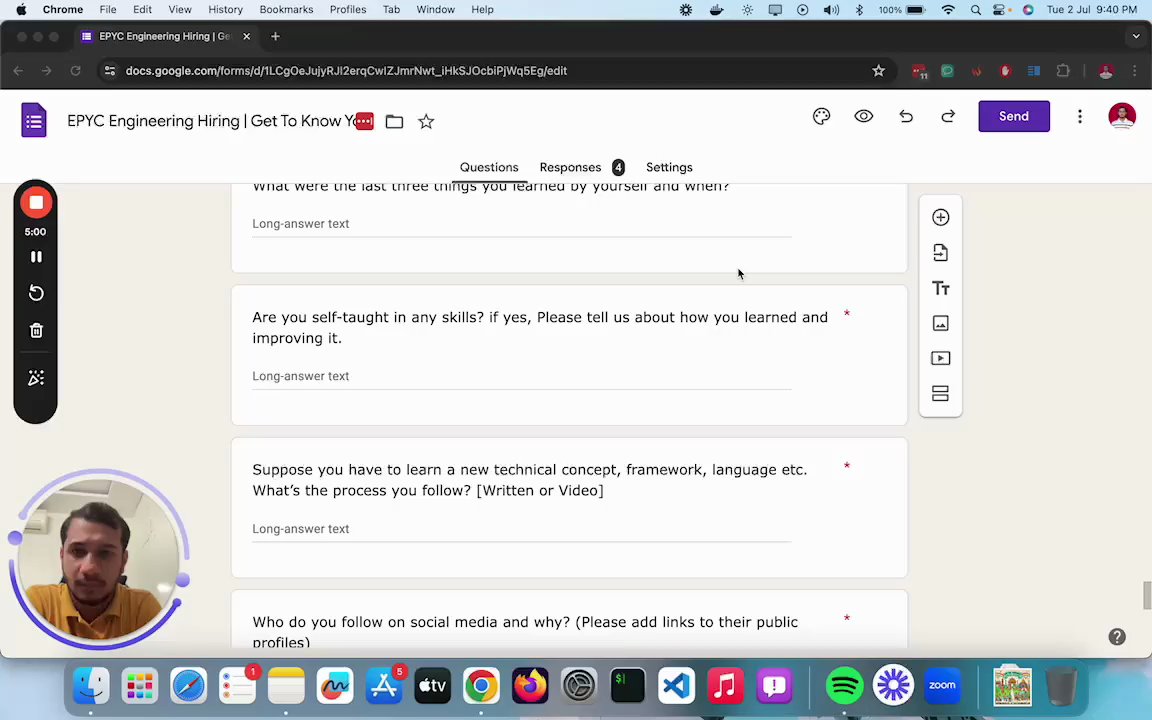Open recording effects confetti icon
Viewport: 1152px width, 720px height.
35,378
